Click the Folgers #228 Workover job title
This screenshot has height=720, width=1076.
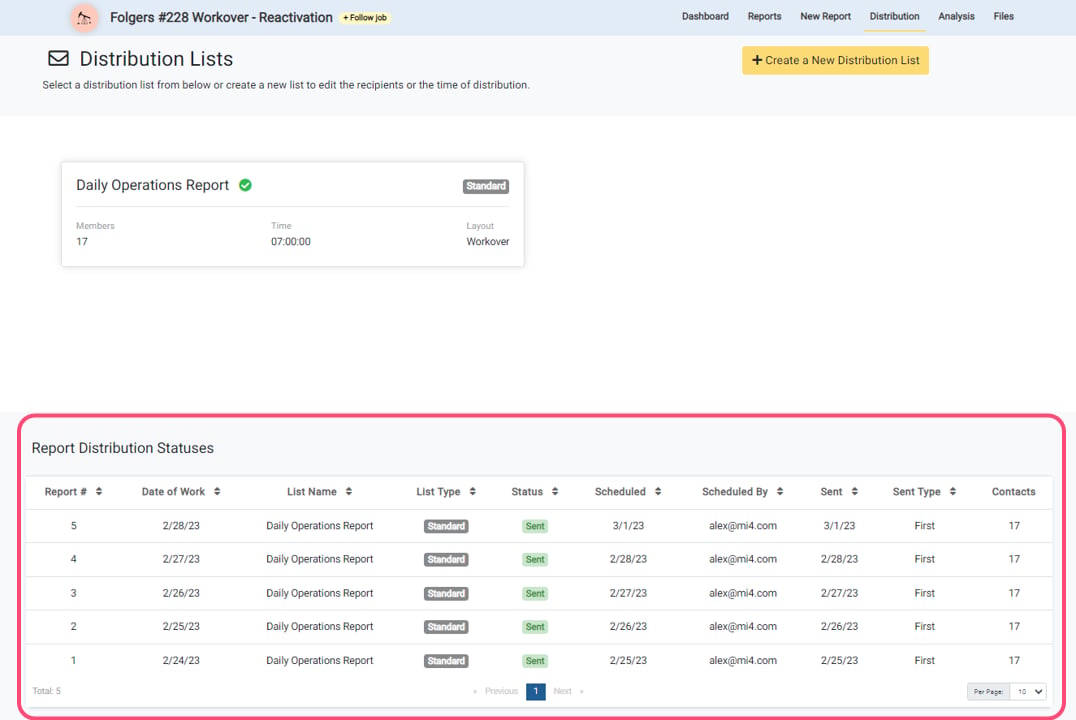click(x=221, y=18)
